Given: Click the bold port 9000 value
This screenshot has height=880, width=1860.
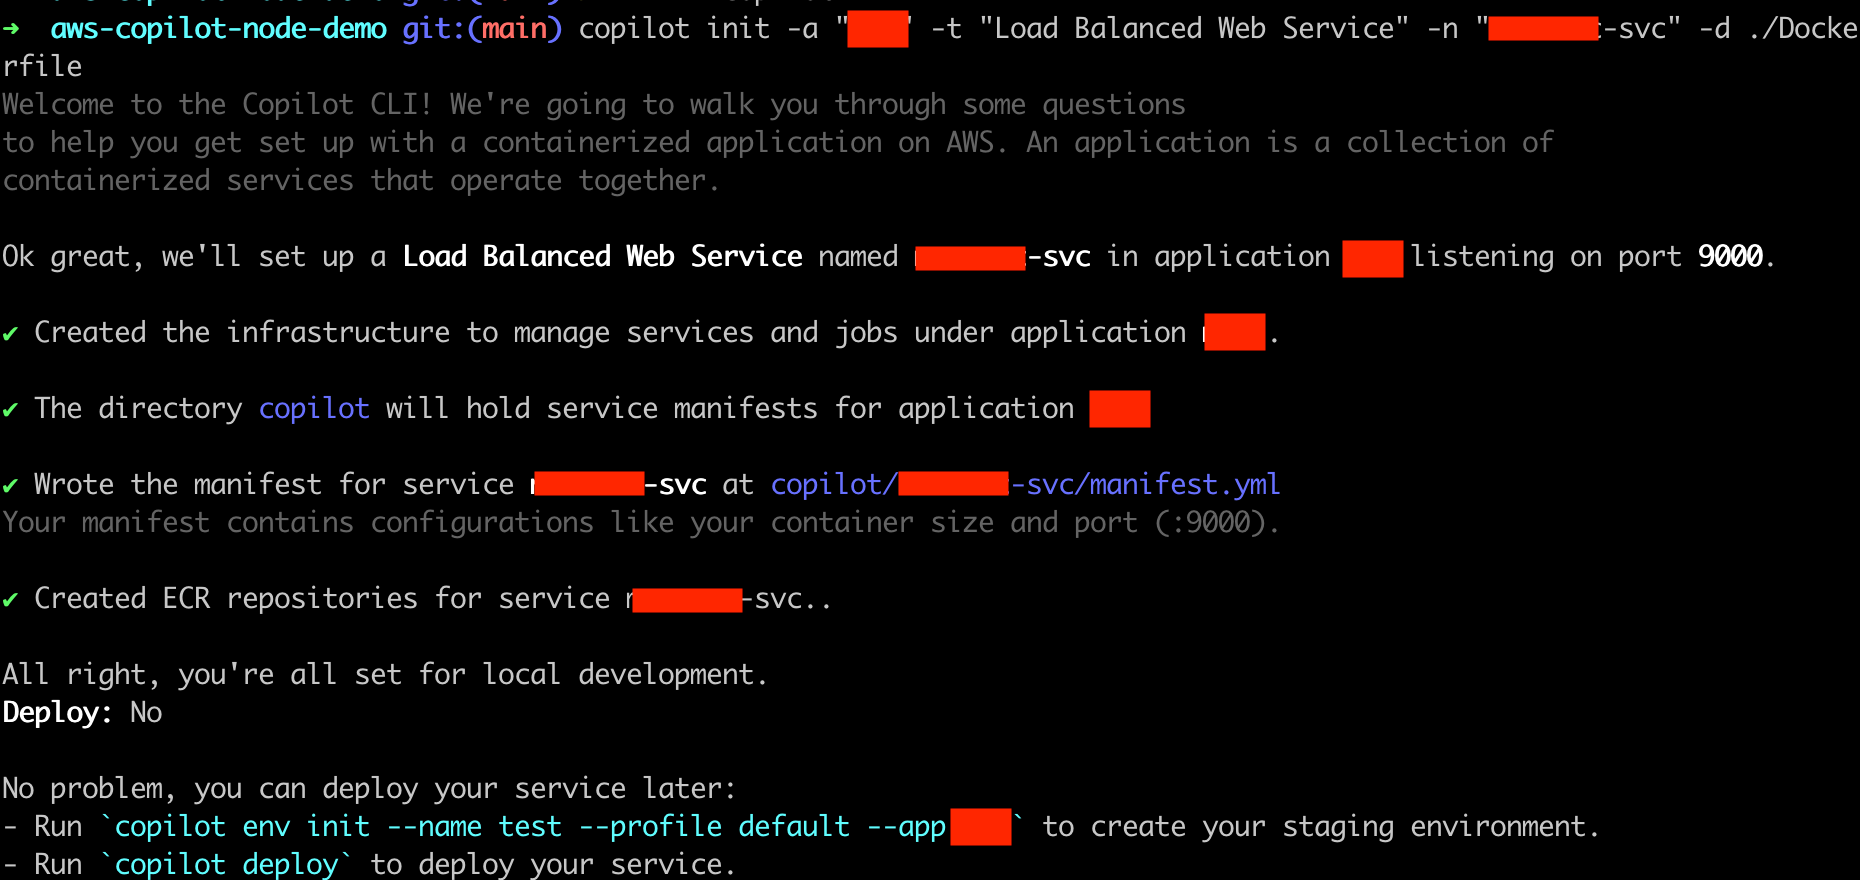Looking at the screenshot, I should (1730, 257).
